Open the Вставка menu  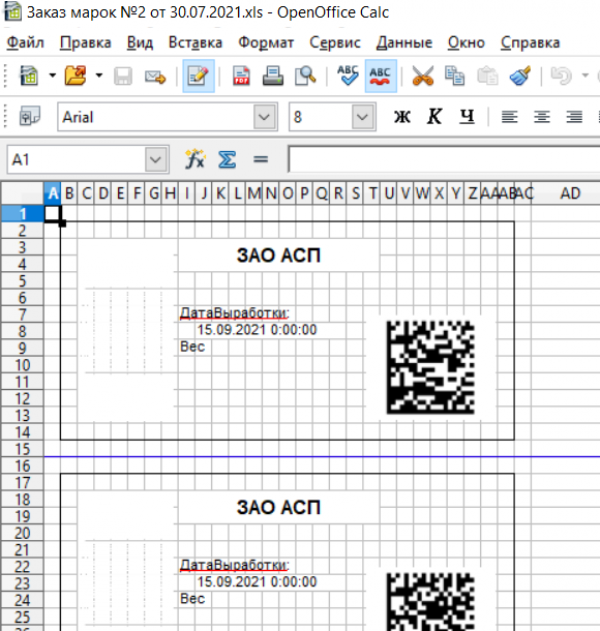coord(195,43)
